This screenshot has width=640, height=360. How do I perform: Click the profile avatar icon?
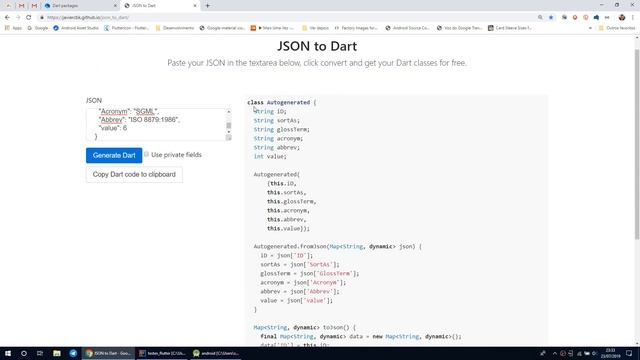[x=622, y=18]
